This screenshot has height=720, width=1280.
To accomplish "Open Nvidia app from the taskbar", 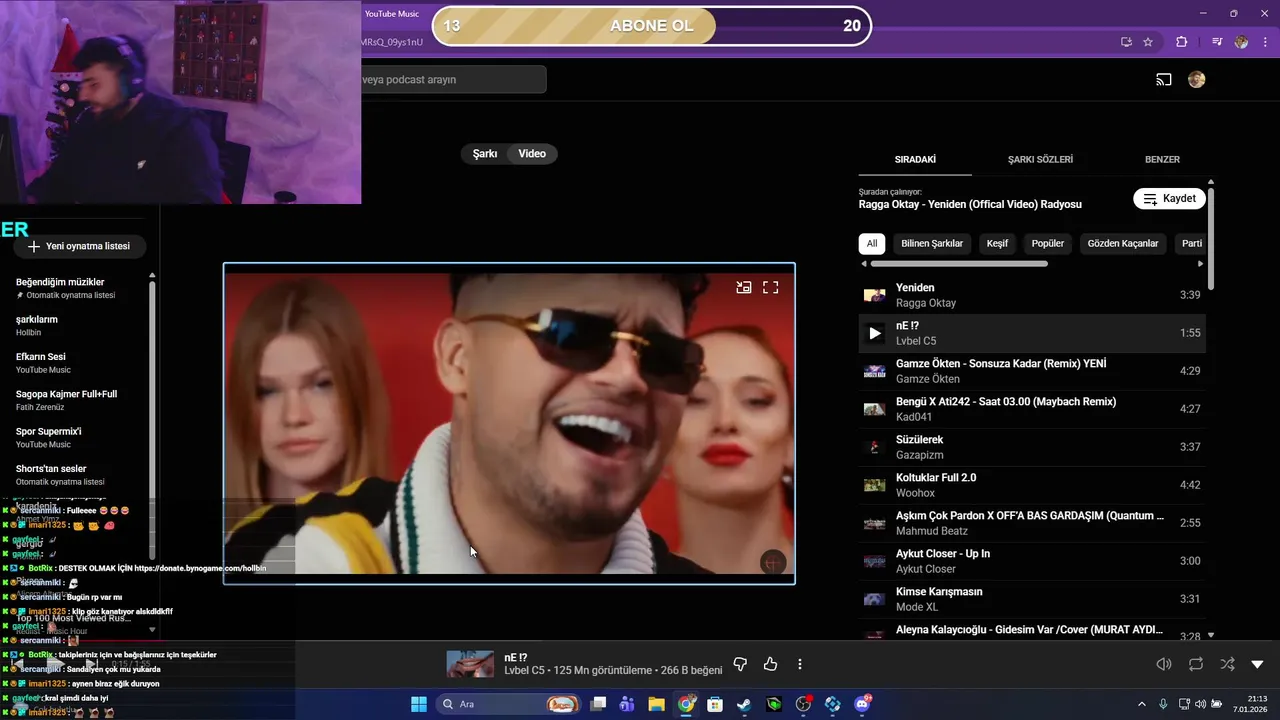I will point(774,704).
